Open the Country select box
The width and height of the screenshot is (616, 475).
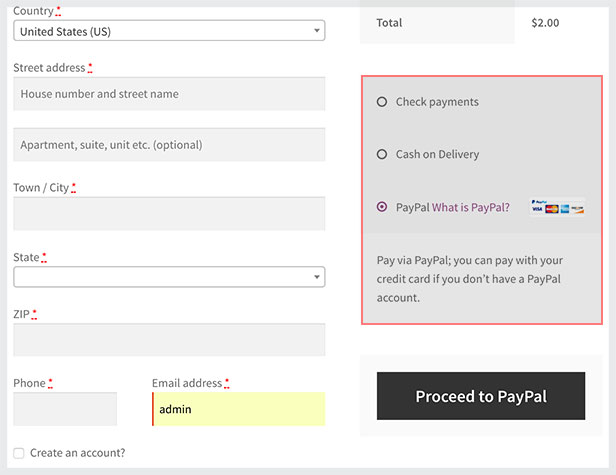169,31
